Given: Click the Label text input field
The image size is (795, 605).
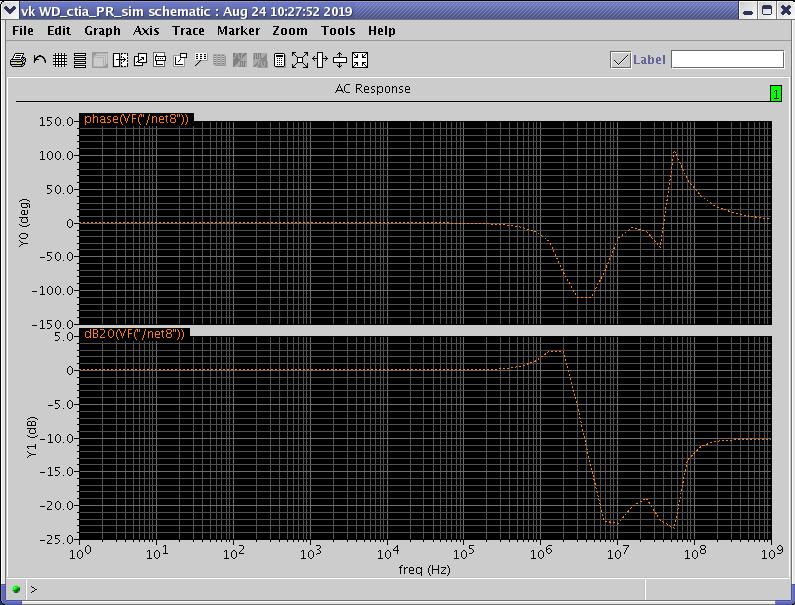Looking at the screenshot, I should tap(726, 60).
